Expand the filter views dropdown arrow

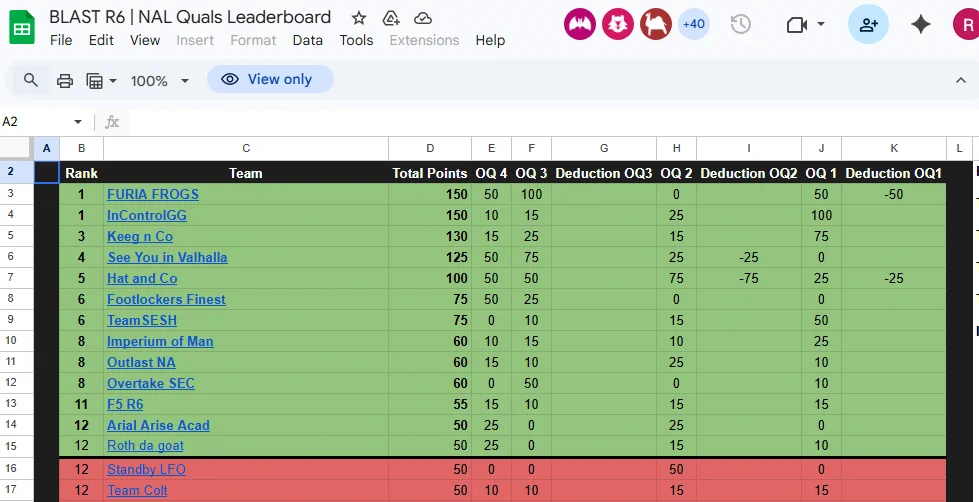(x=113, y=81)
